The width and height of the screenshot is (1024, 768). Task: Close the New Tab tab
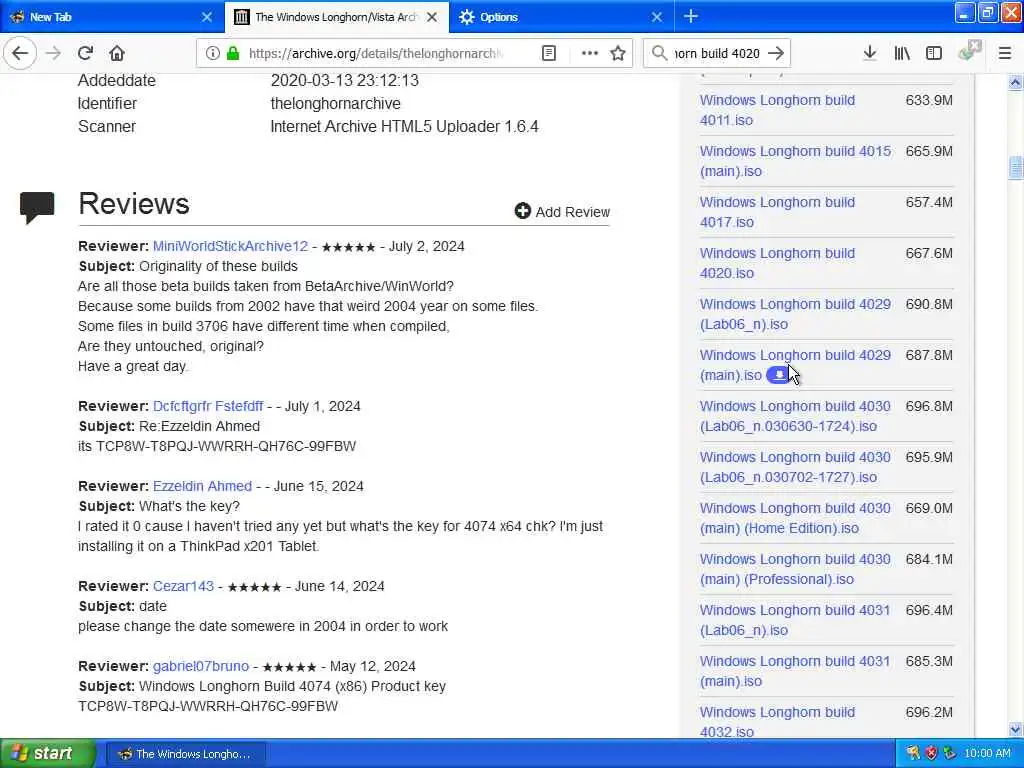(x=207, y=17)
